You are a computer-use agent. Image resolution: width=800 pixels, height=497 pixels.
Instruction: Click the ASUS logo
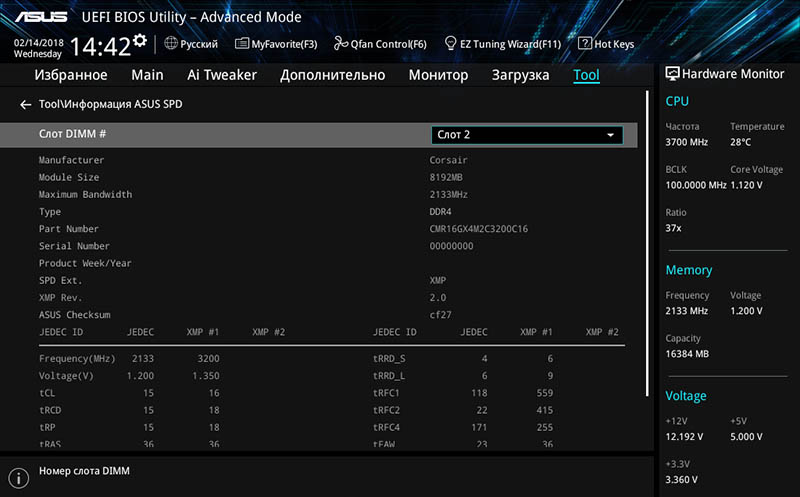point(41,17)
